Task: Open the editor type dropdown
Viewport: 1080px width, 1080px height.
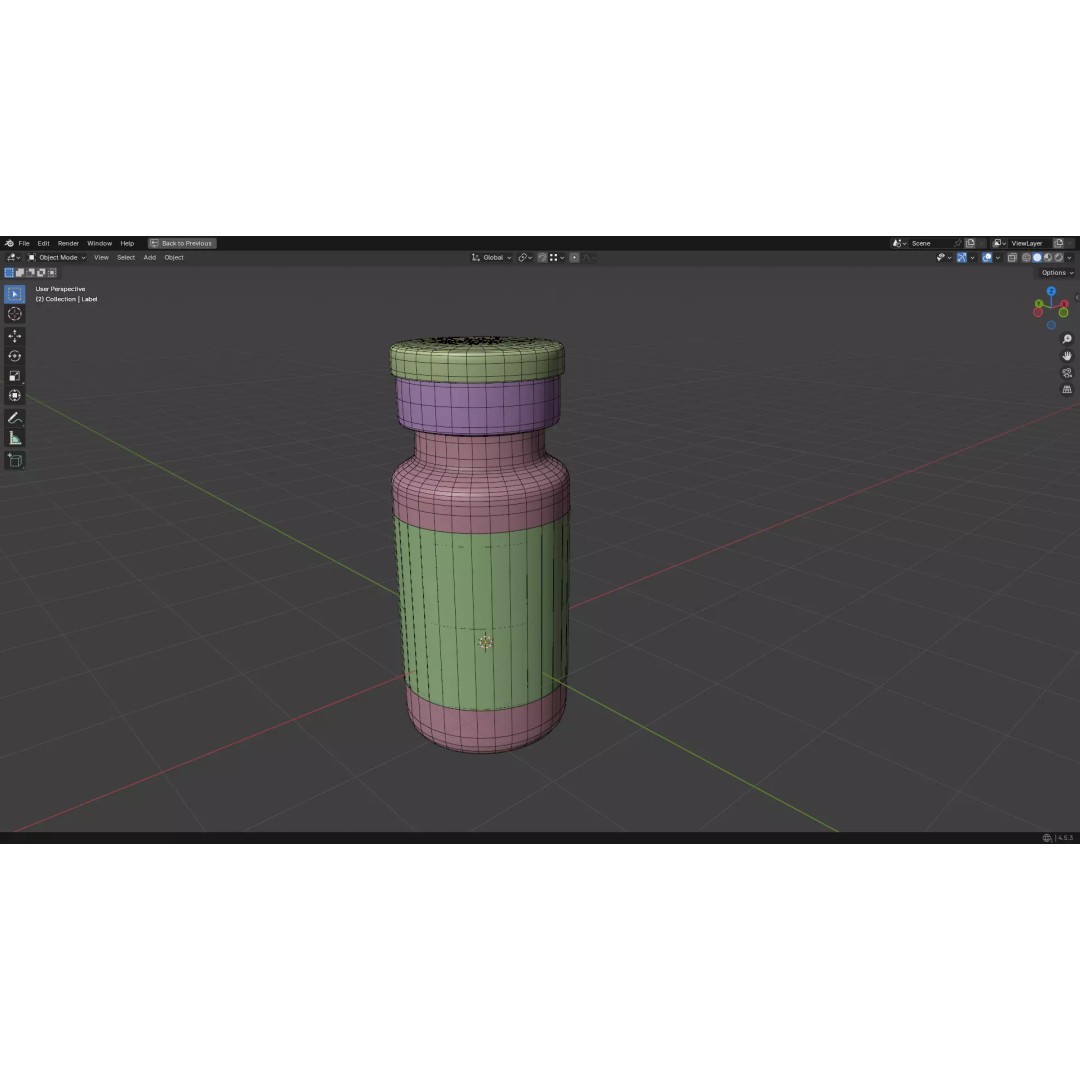Action: 13,258
